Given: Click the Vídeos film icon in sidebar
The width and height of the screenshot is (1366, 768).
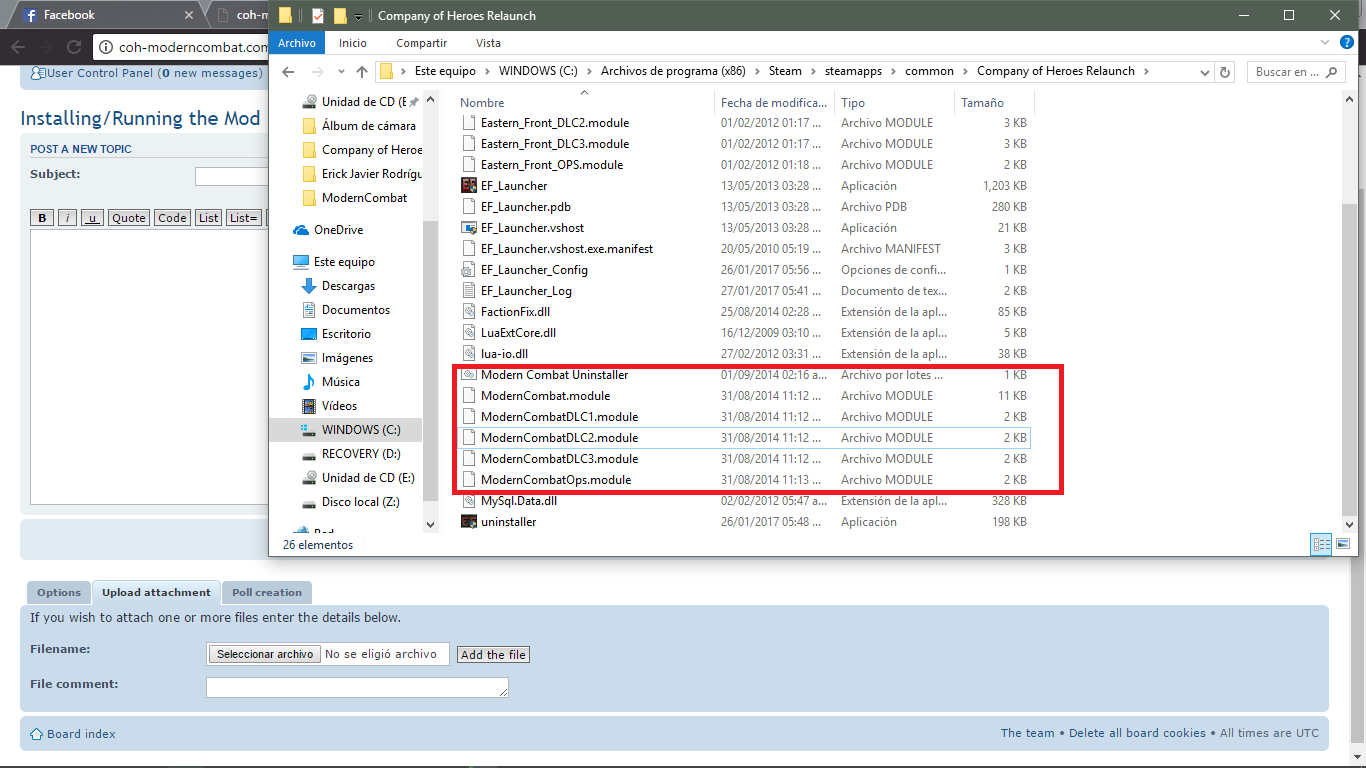Looking at the screenshot, I should [x=309, y=406].
